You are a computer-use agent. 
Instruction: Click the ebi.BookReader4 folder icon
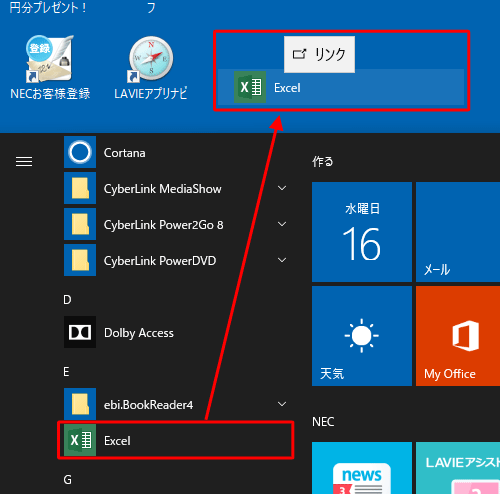pyautogui.click(x=80, y=404)
